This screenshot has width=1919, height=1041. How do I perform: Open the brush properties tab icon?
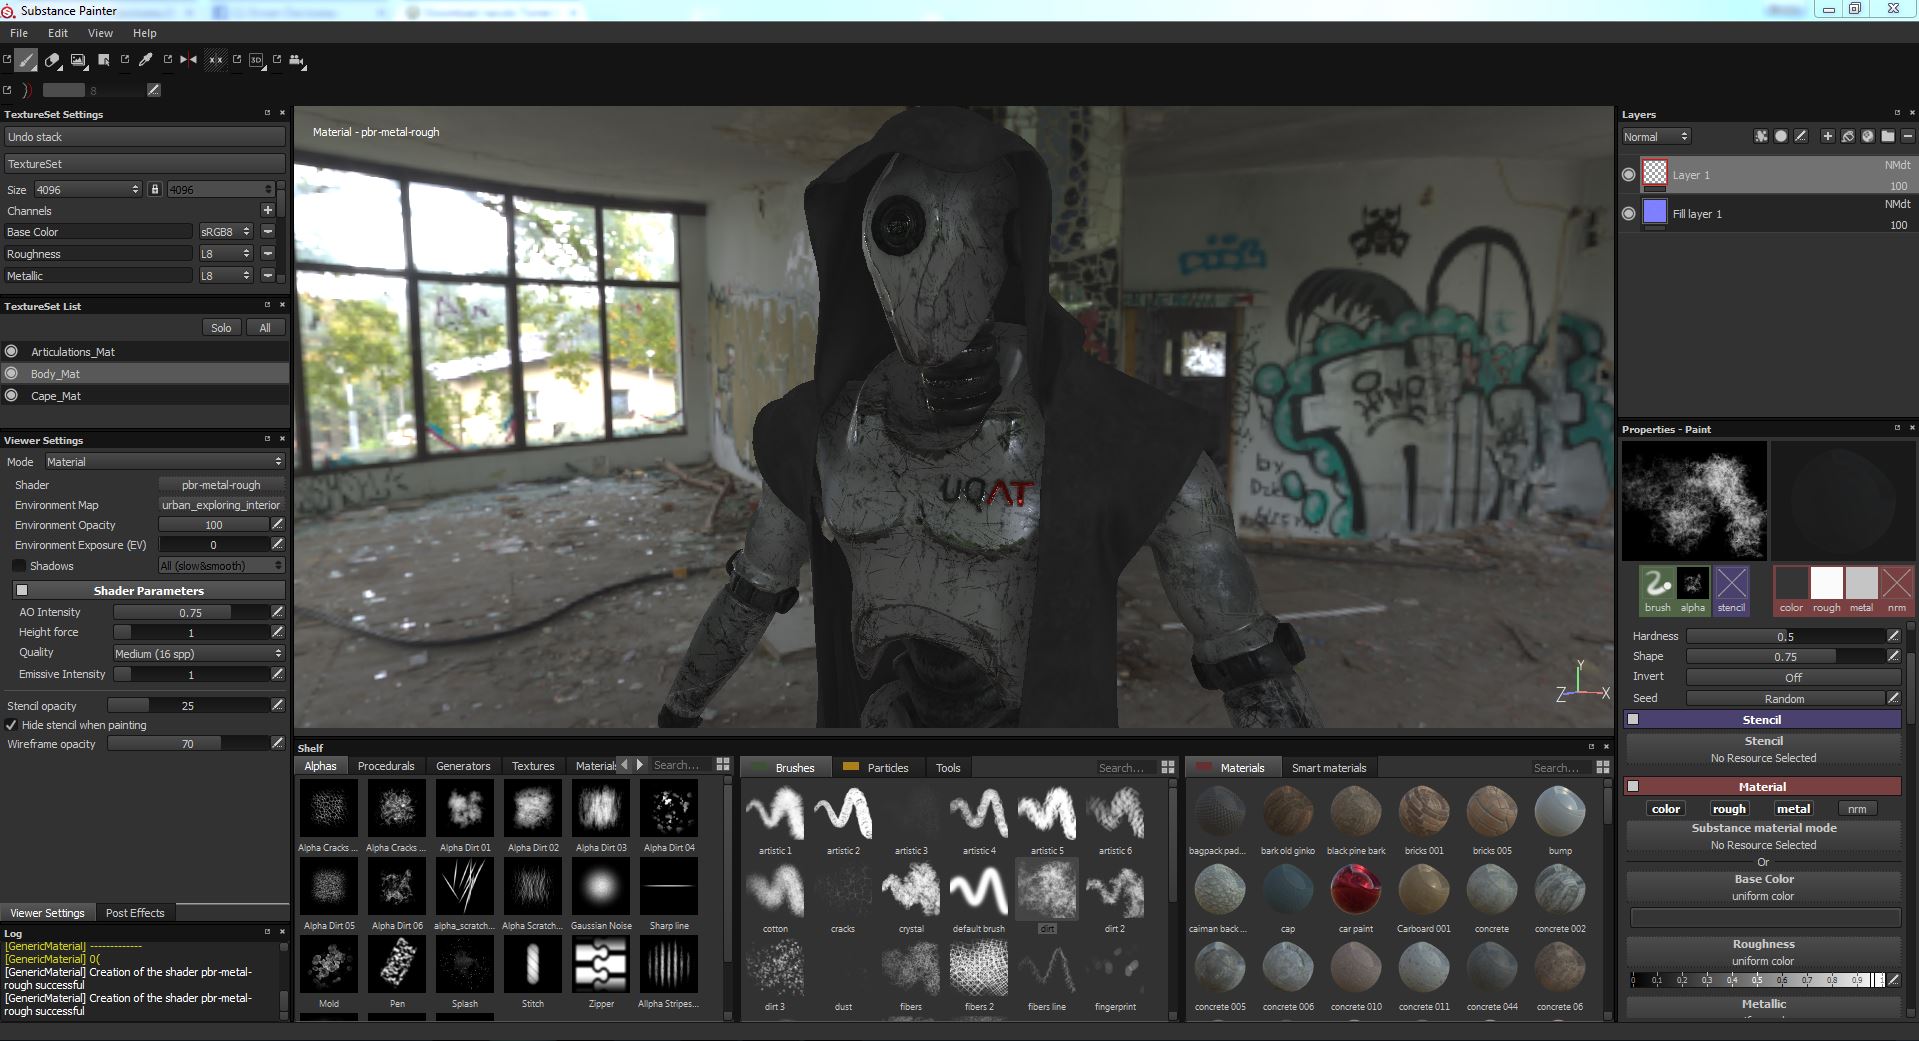[1658, 590]
